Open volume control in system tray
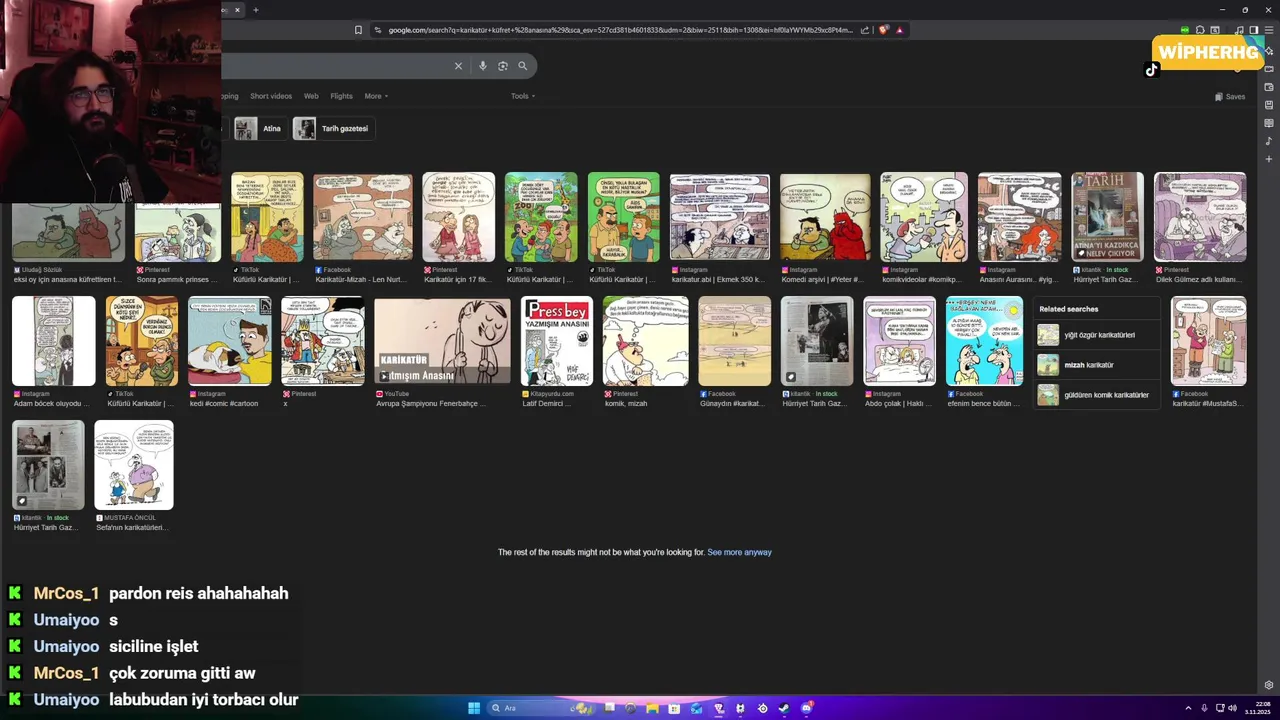The image size is (1280, 720). coord(1232,708)
